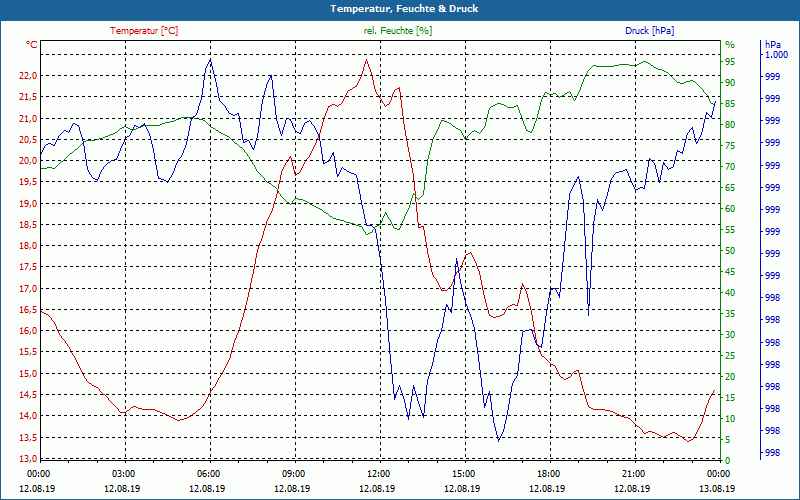This screenshot has width=800, height=500.
Task: Click the blue 'hPa' axis unit label
Action: click(773, 45)
